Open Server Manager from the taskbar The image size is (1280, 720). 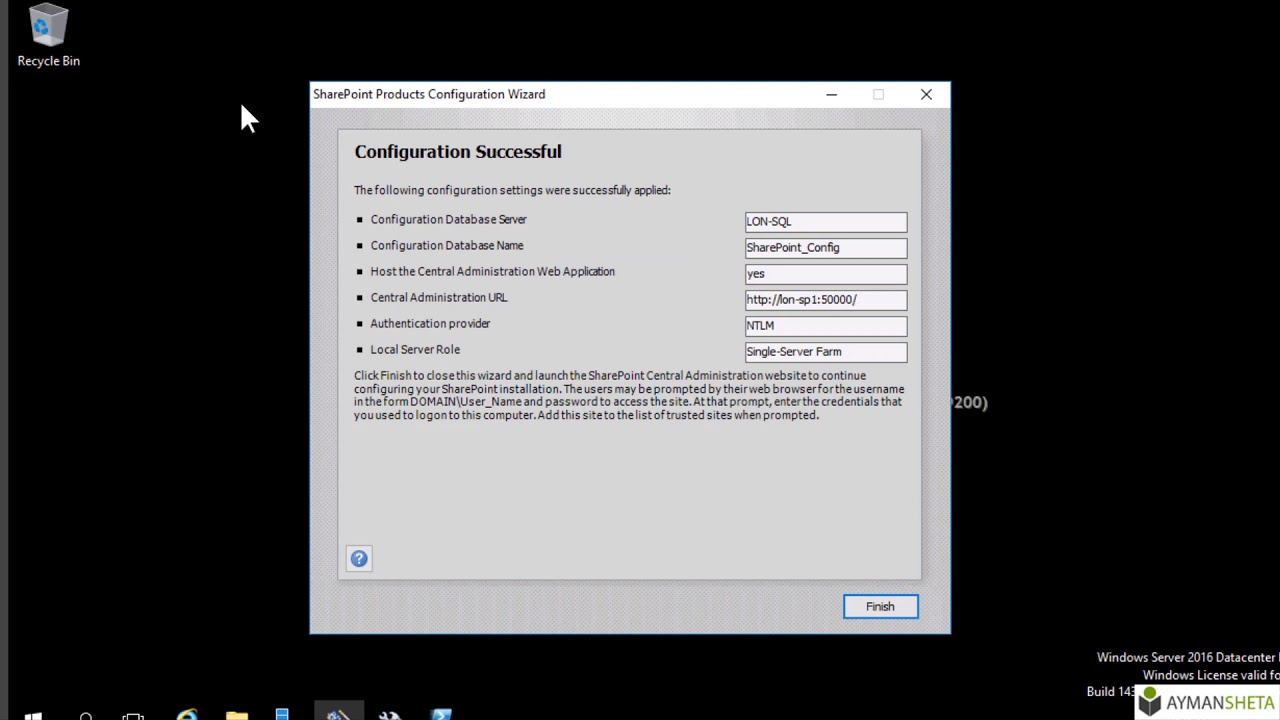point(282,714)
